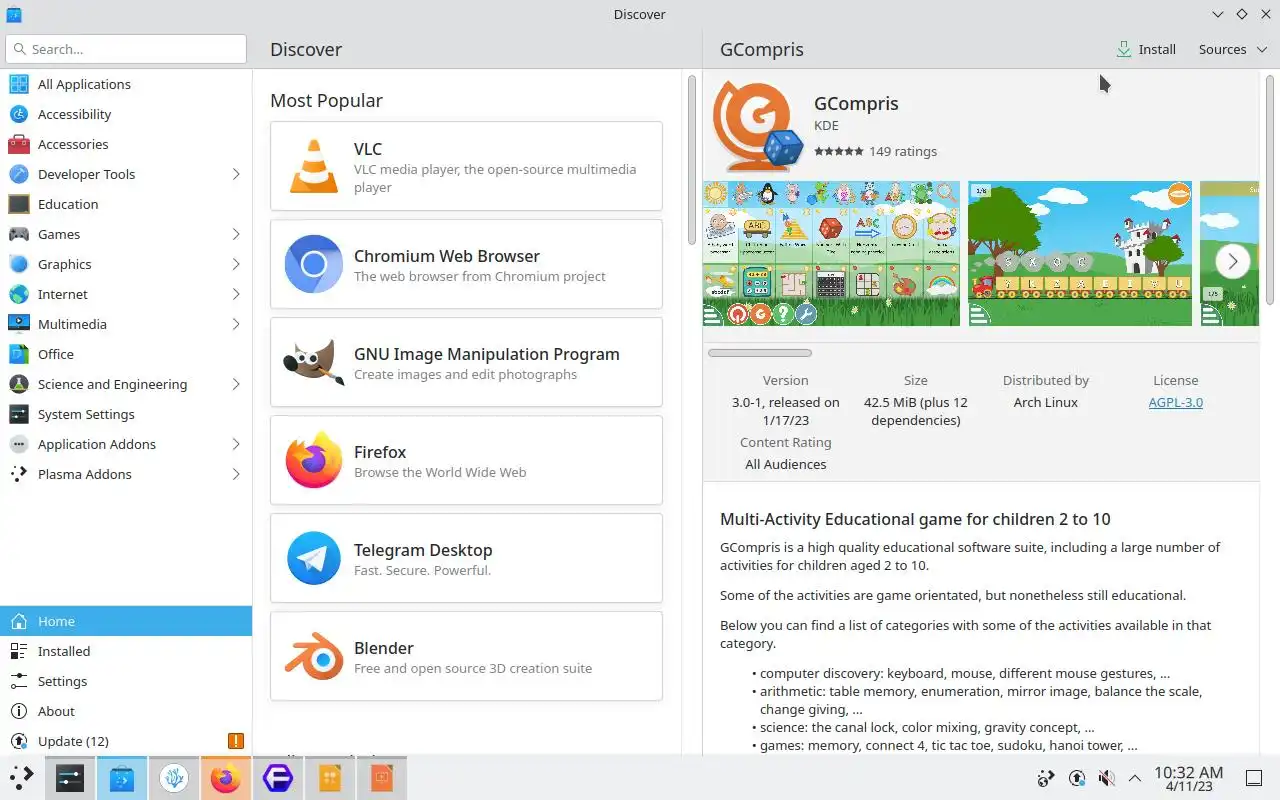Open the About page
Image resolution: width=1280 pixels, height=800 pixels.
tap(126, 711)
